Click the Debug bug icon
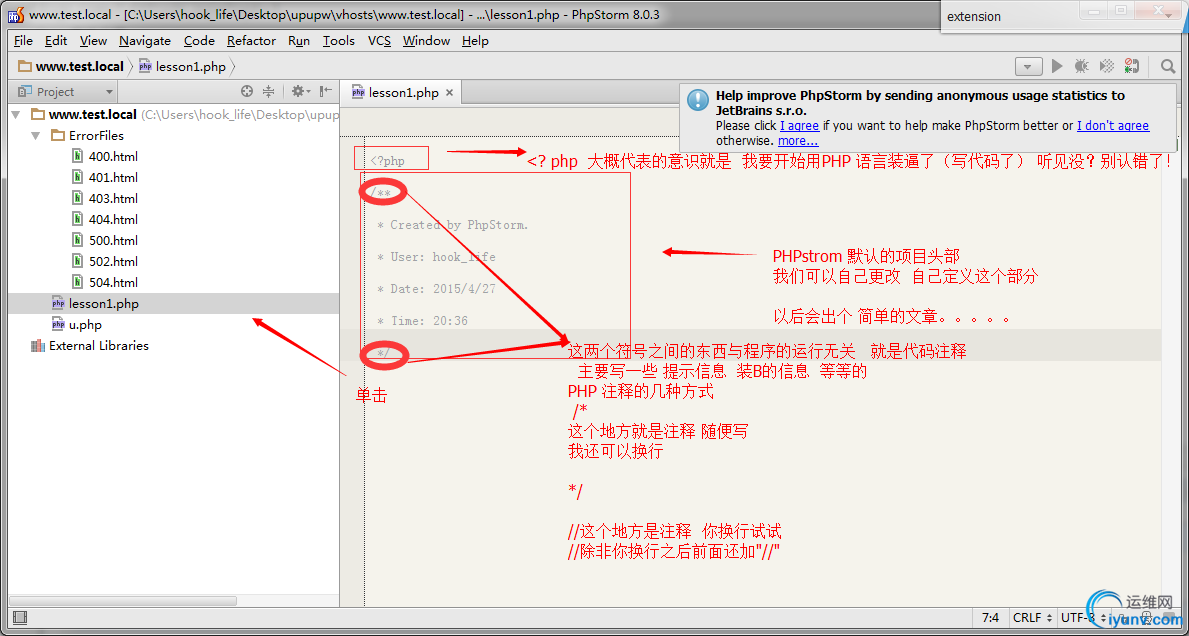1189x636 pixels. 1081,67
